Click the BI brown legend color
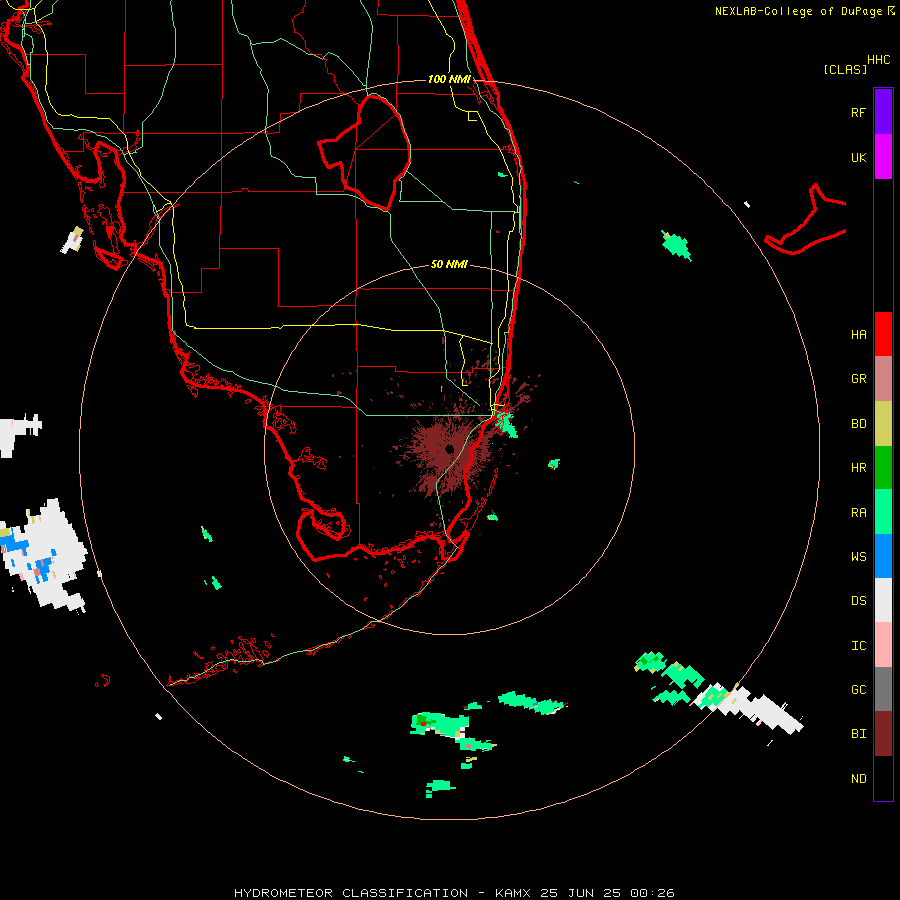The height and width of the screenshot is (900, 900). coord(883,734)
